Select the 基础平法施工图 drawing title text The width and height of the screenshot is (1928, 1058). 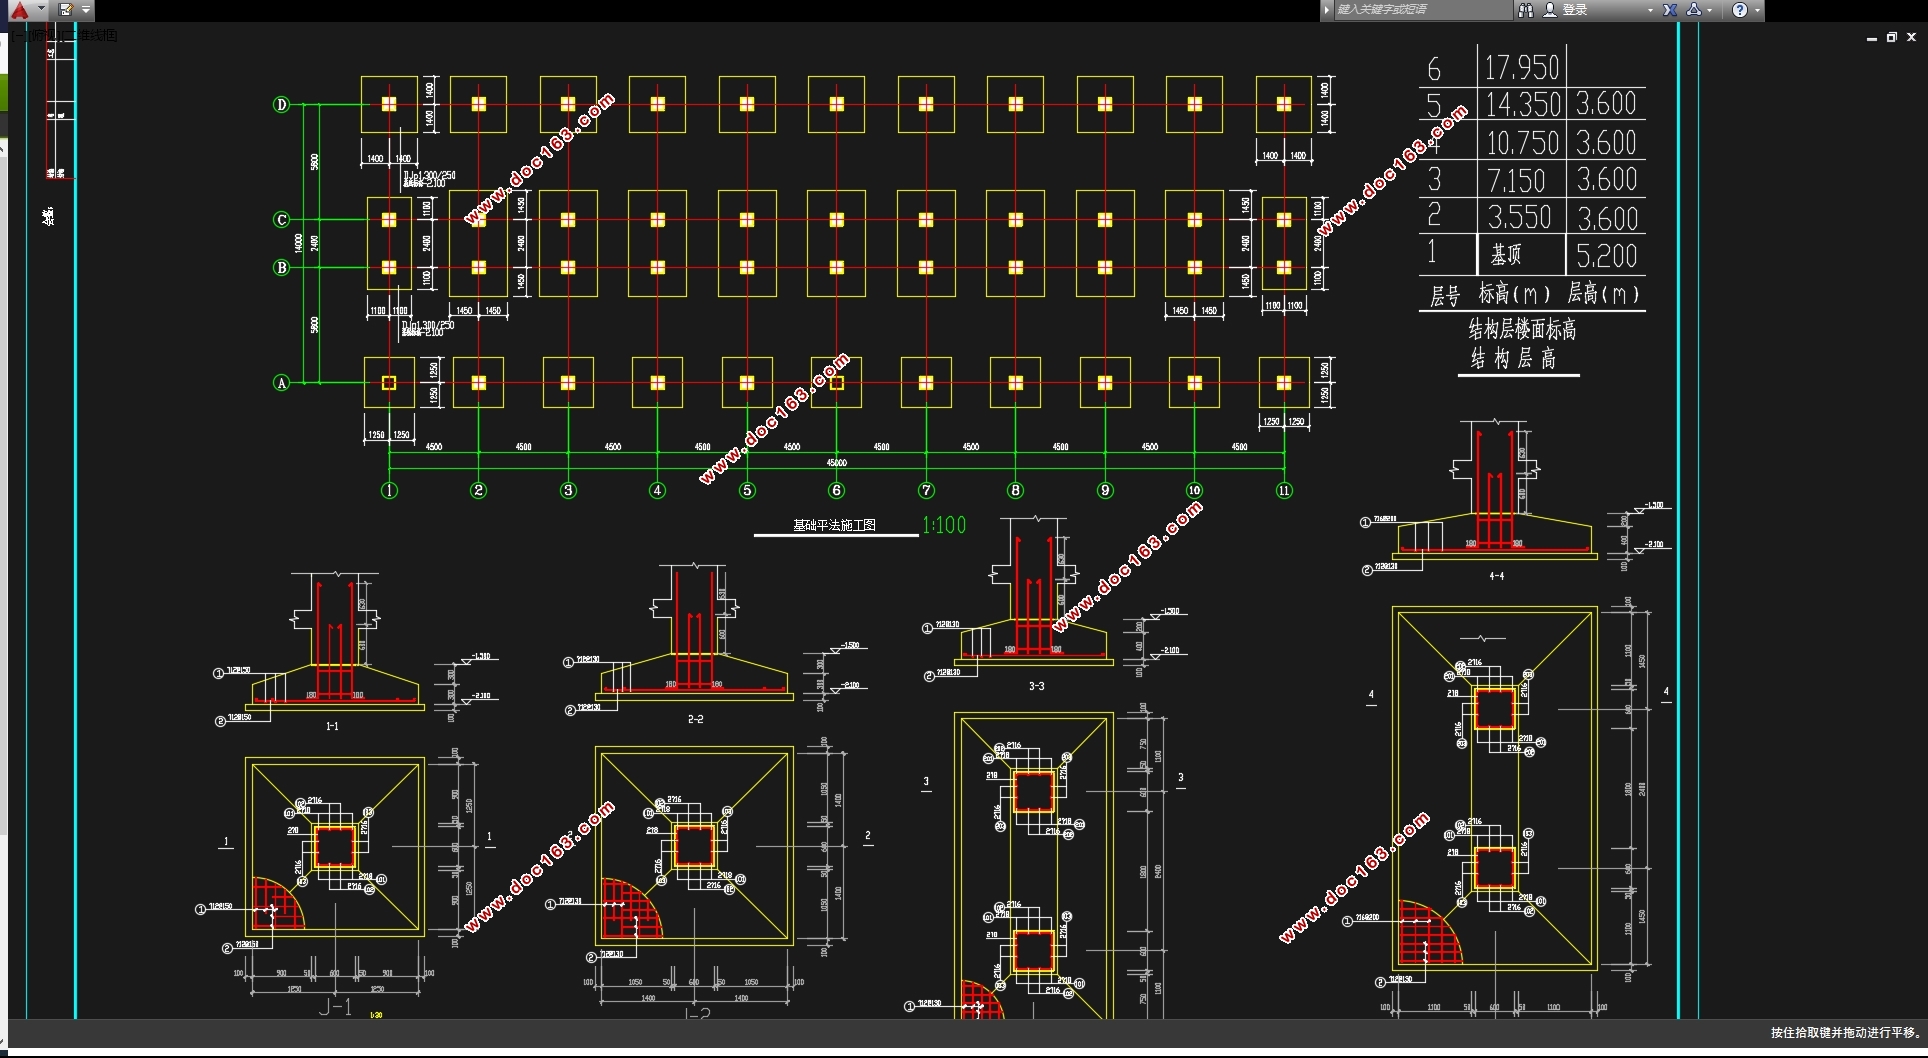pos(834,525)
